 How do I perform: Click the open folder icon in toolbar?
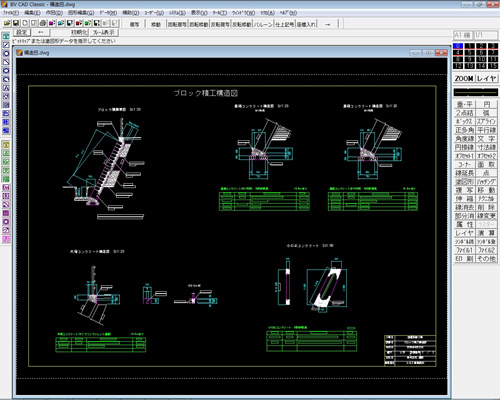coord(7,23)
